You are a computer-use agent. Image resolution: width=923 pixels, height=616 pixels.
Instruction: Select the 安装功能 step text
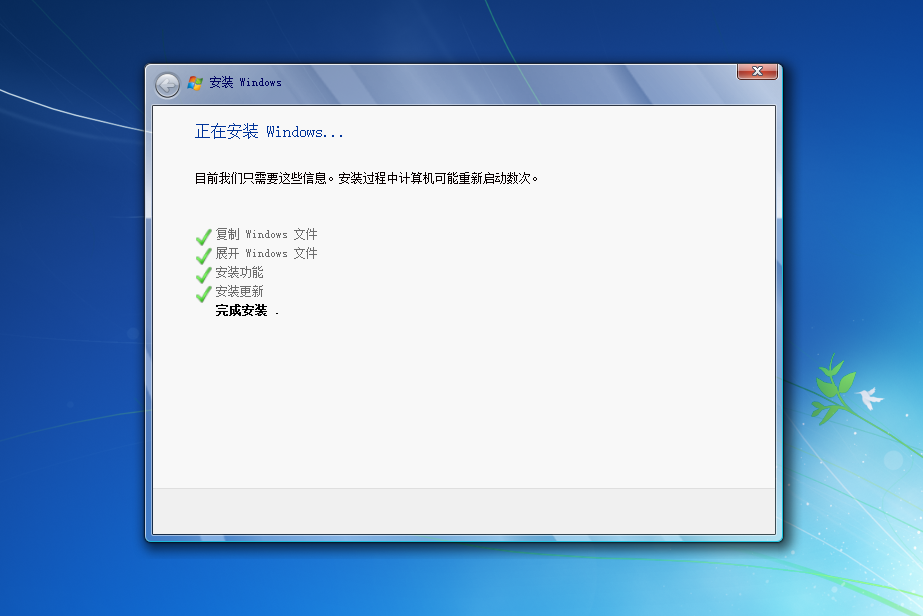click(x=239, y=272)
